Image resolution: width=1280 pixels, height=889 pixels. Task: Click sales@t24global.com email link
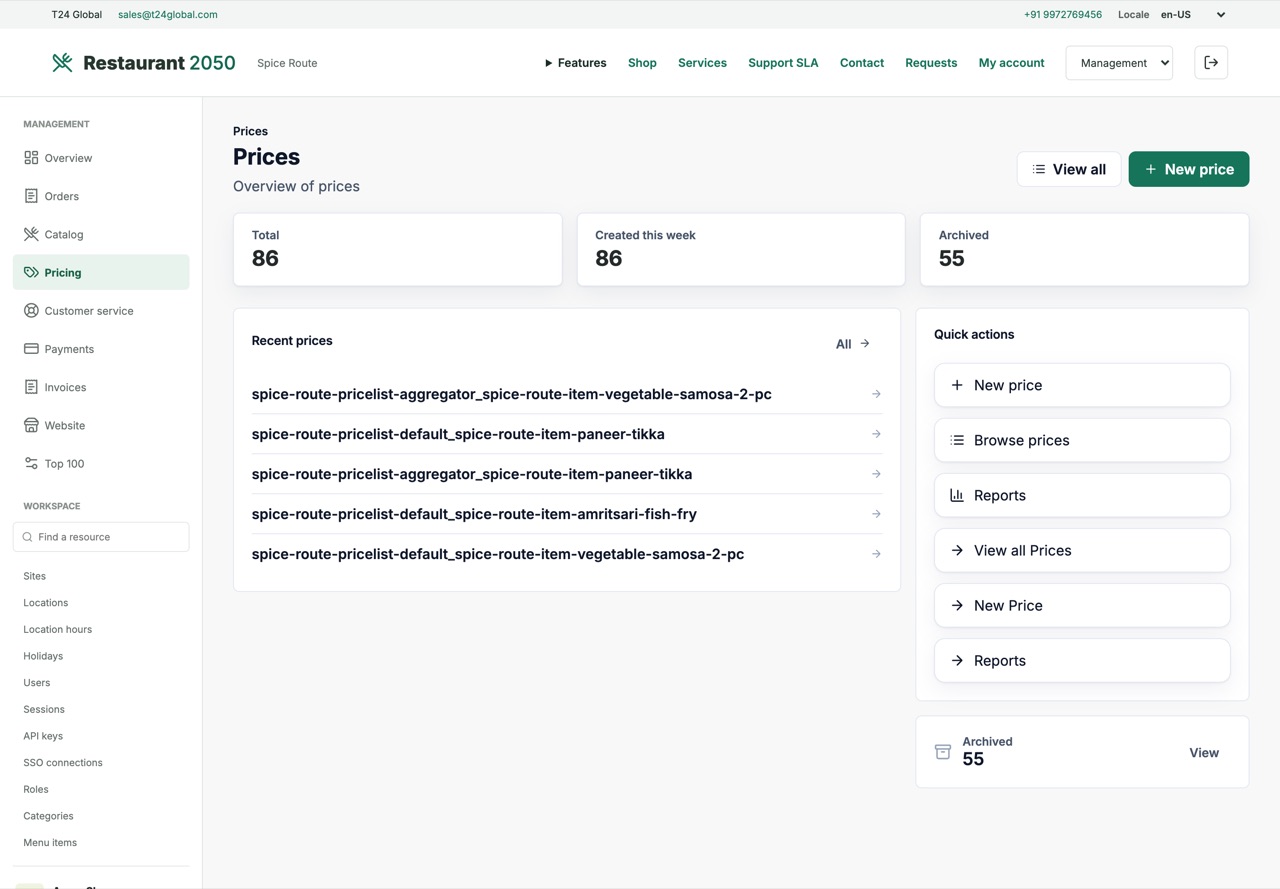(168, 15)
